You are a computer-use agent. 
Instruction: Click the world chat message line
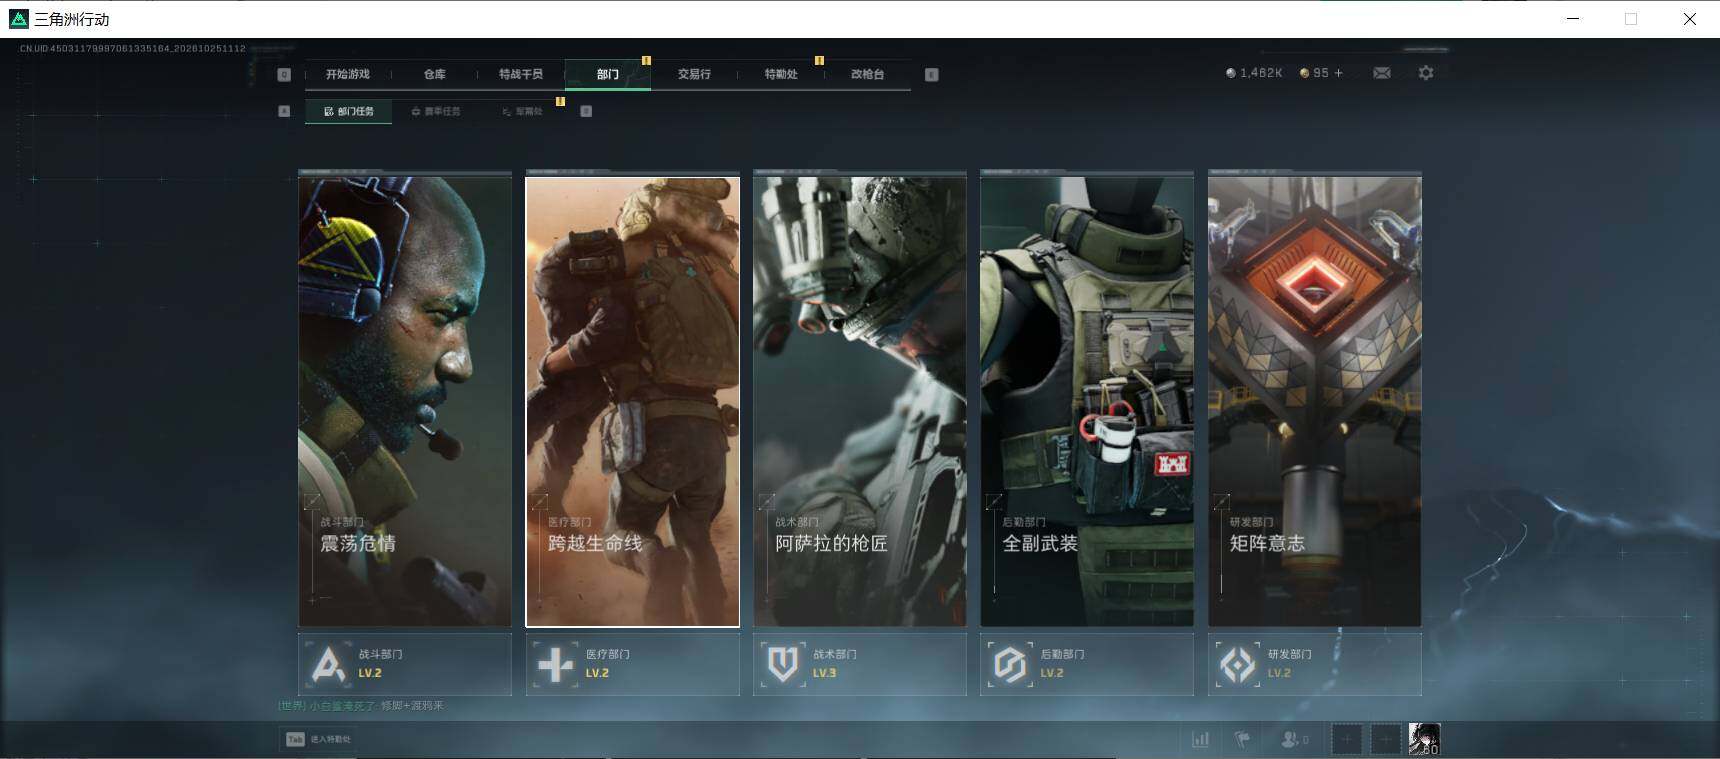click(x=361, y=705)
